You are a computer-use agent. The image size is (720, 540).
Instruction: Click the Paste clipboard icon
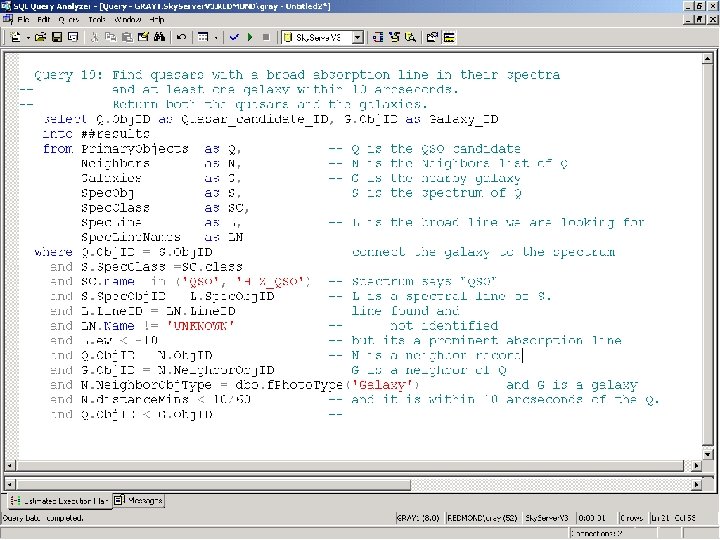tap(127, 38)
